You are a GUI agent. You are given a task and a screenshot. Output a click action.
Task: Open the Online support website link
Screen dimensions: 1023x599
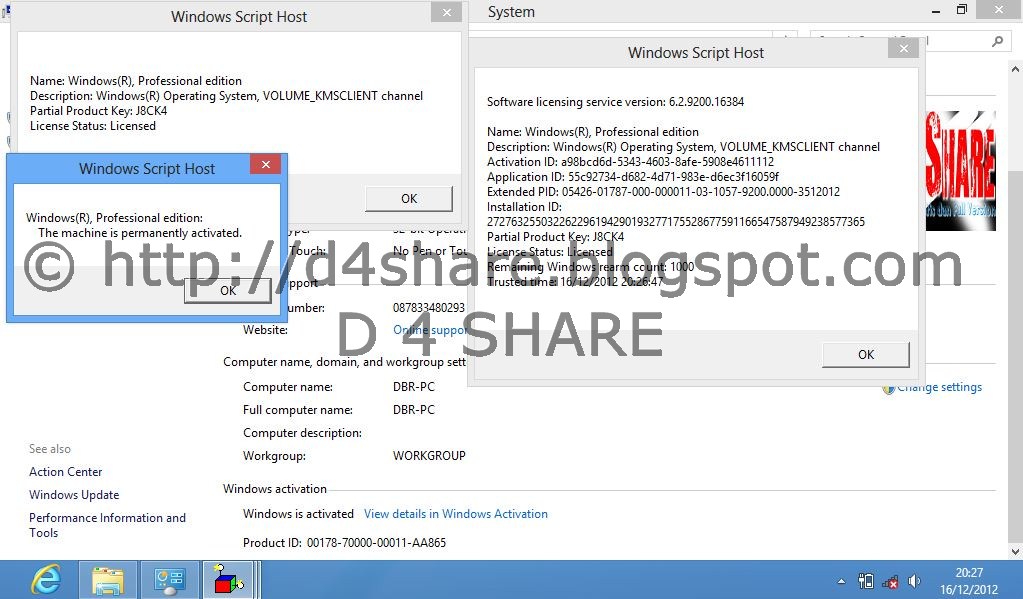[x=430, y=330]
